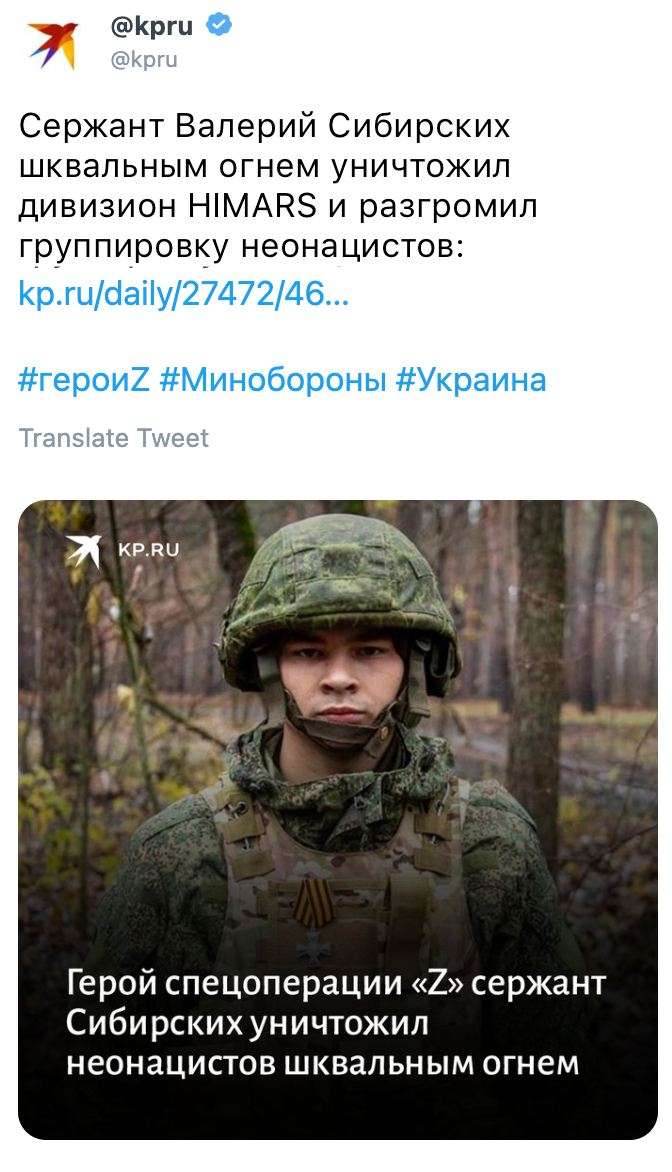This screenshot has height=1172, width=672.
Task: Follow the #Украина hashtag
Action: [x=471, y=380]
